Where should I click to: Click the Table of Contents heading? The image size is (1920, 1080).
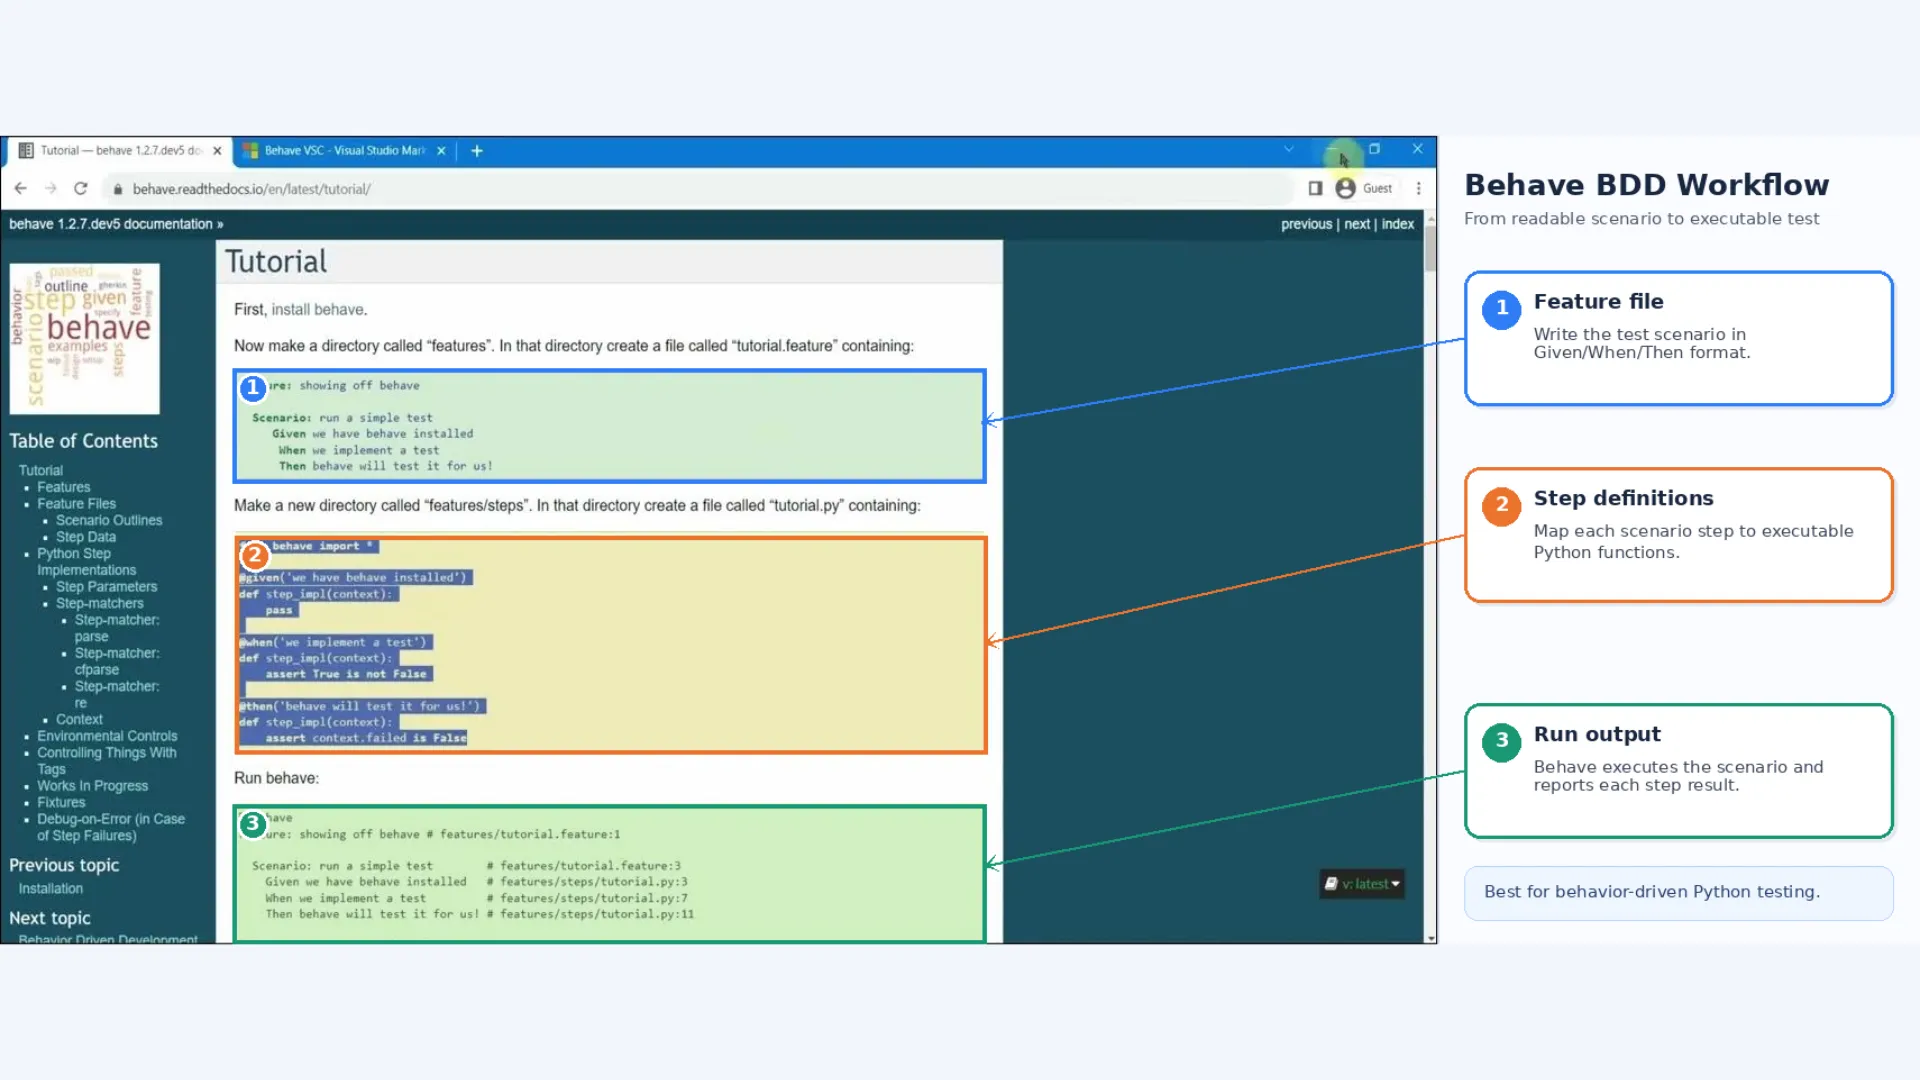point(83,441)
